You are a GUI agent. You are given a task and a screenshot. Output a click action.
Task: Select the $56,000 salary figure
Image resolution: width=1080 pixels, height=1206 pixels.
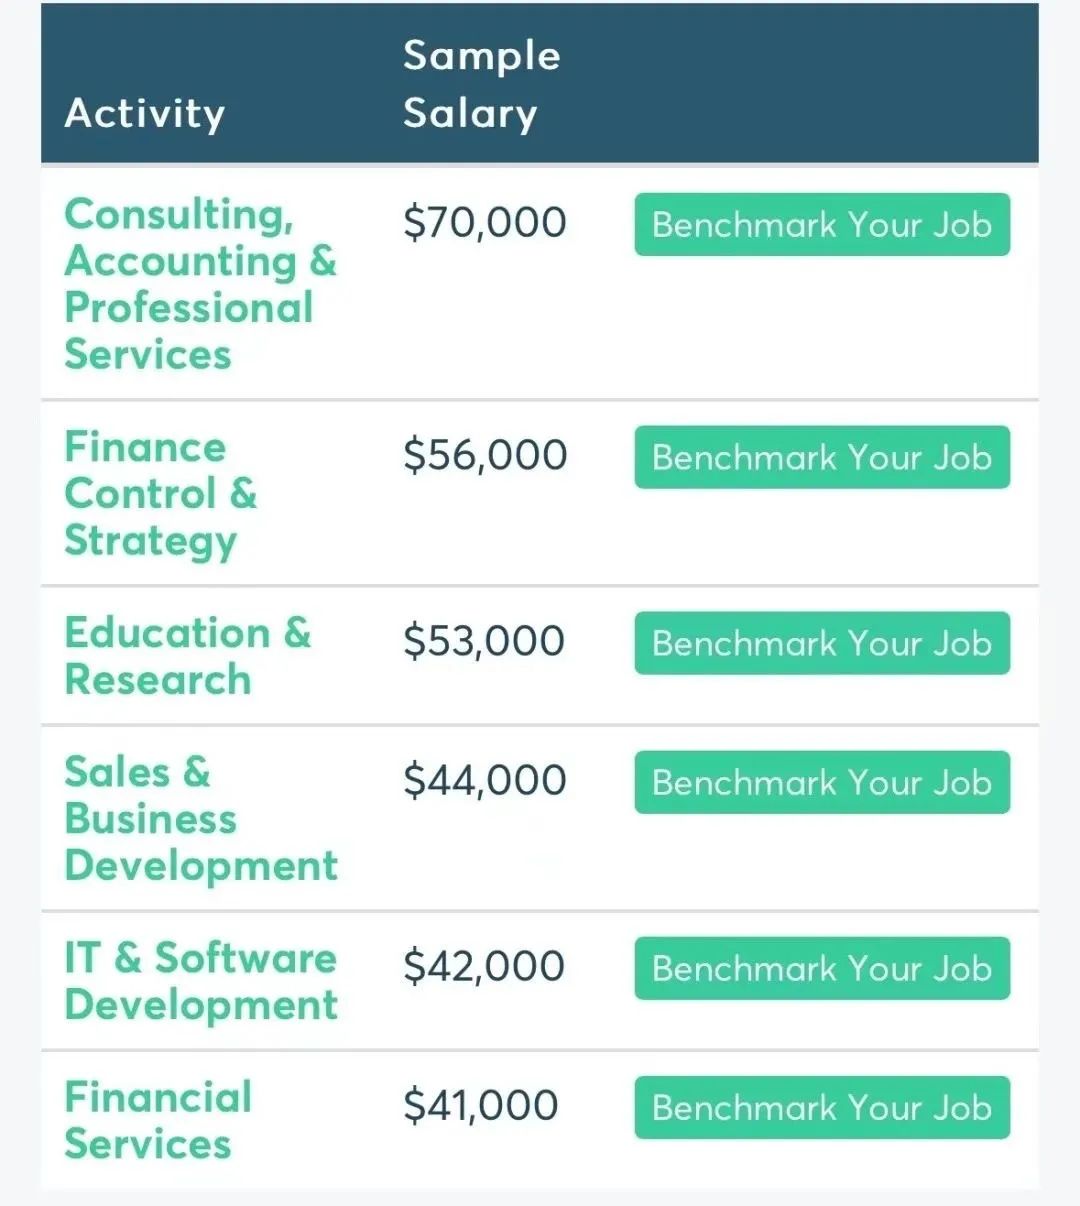485,455
